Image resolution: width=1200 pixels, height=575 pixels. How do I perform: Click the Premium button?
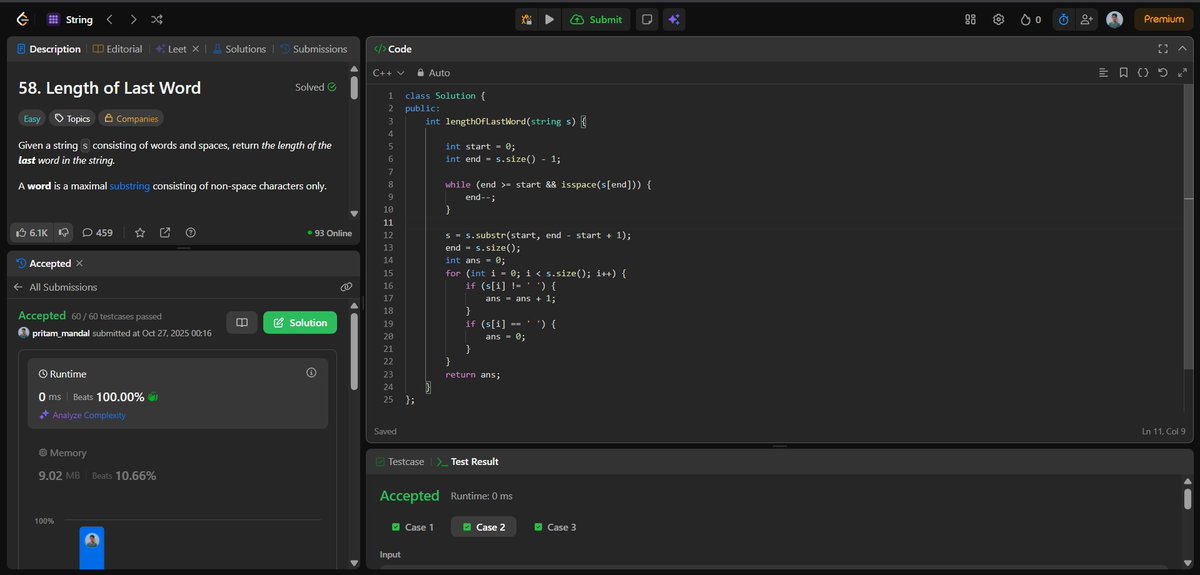1163,19
